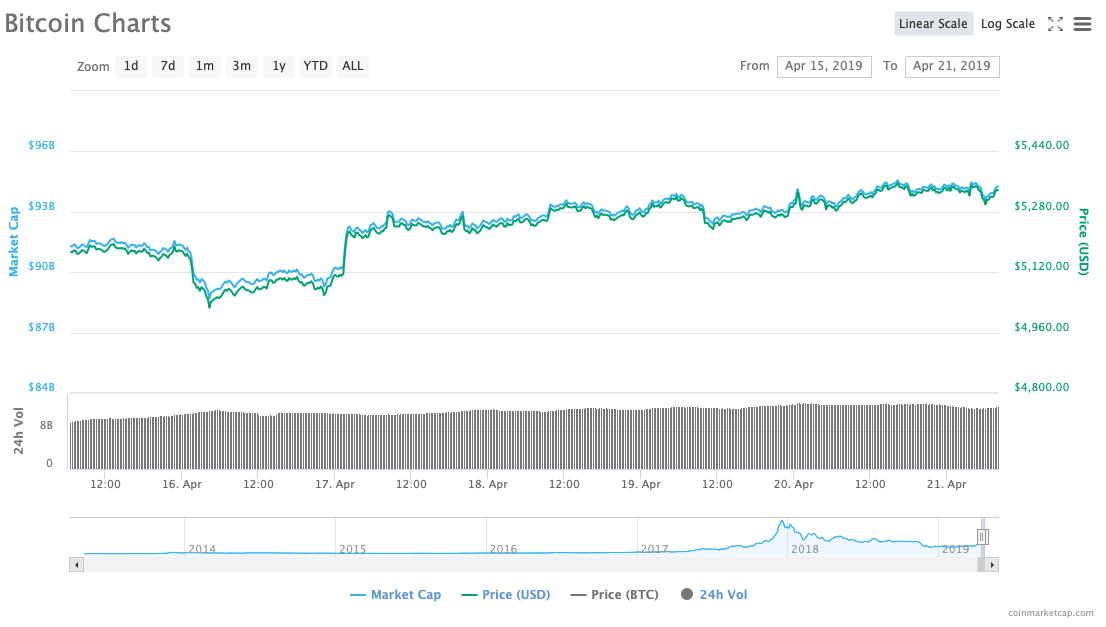Screen dimensions: 1106x627
Task: Click the 17. Apr date axis label
Action: pyautogui.click(x=335, y=484)
